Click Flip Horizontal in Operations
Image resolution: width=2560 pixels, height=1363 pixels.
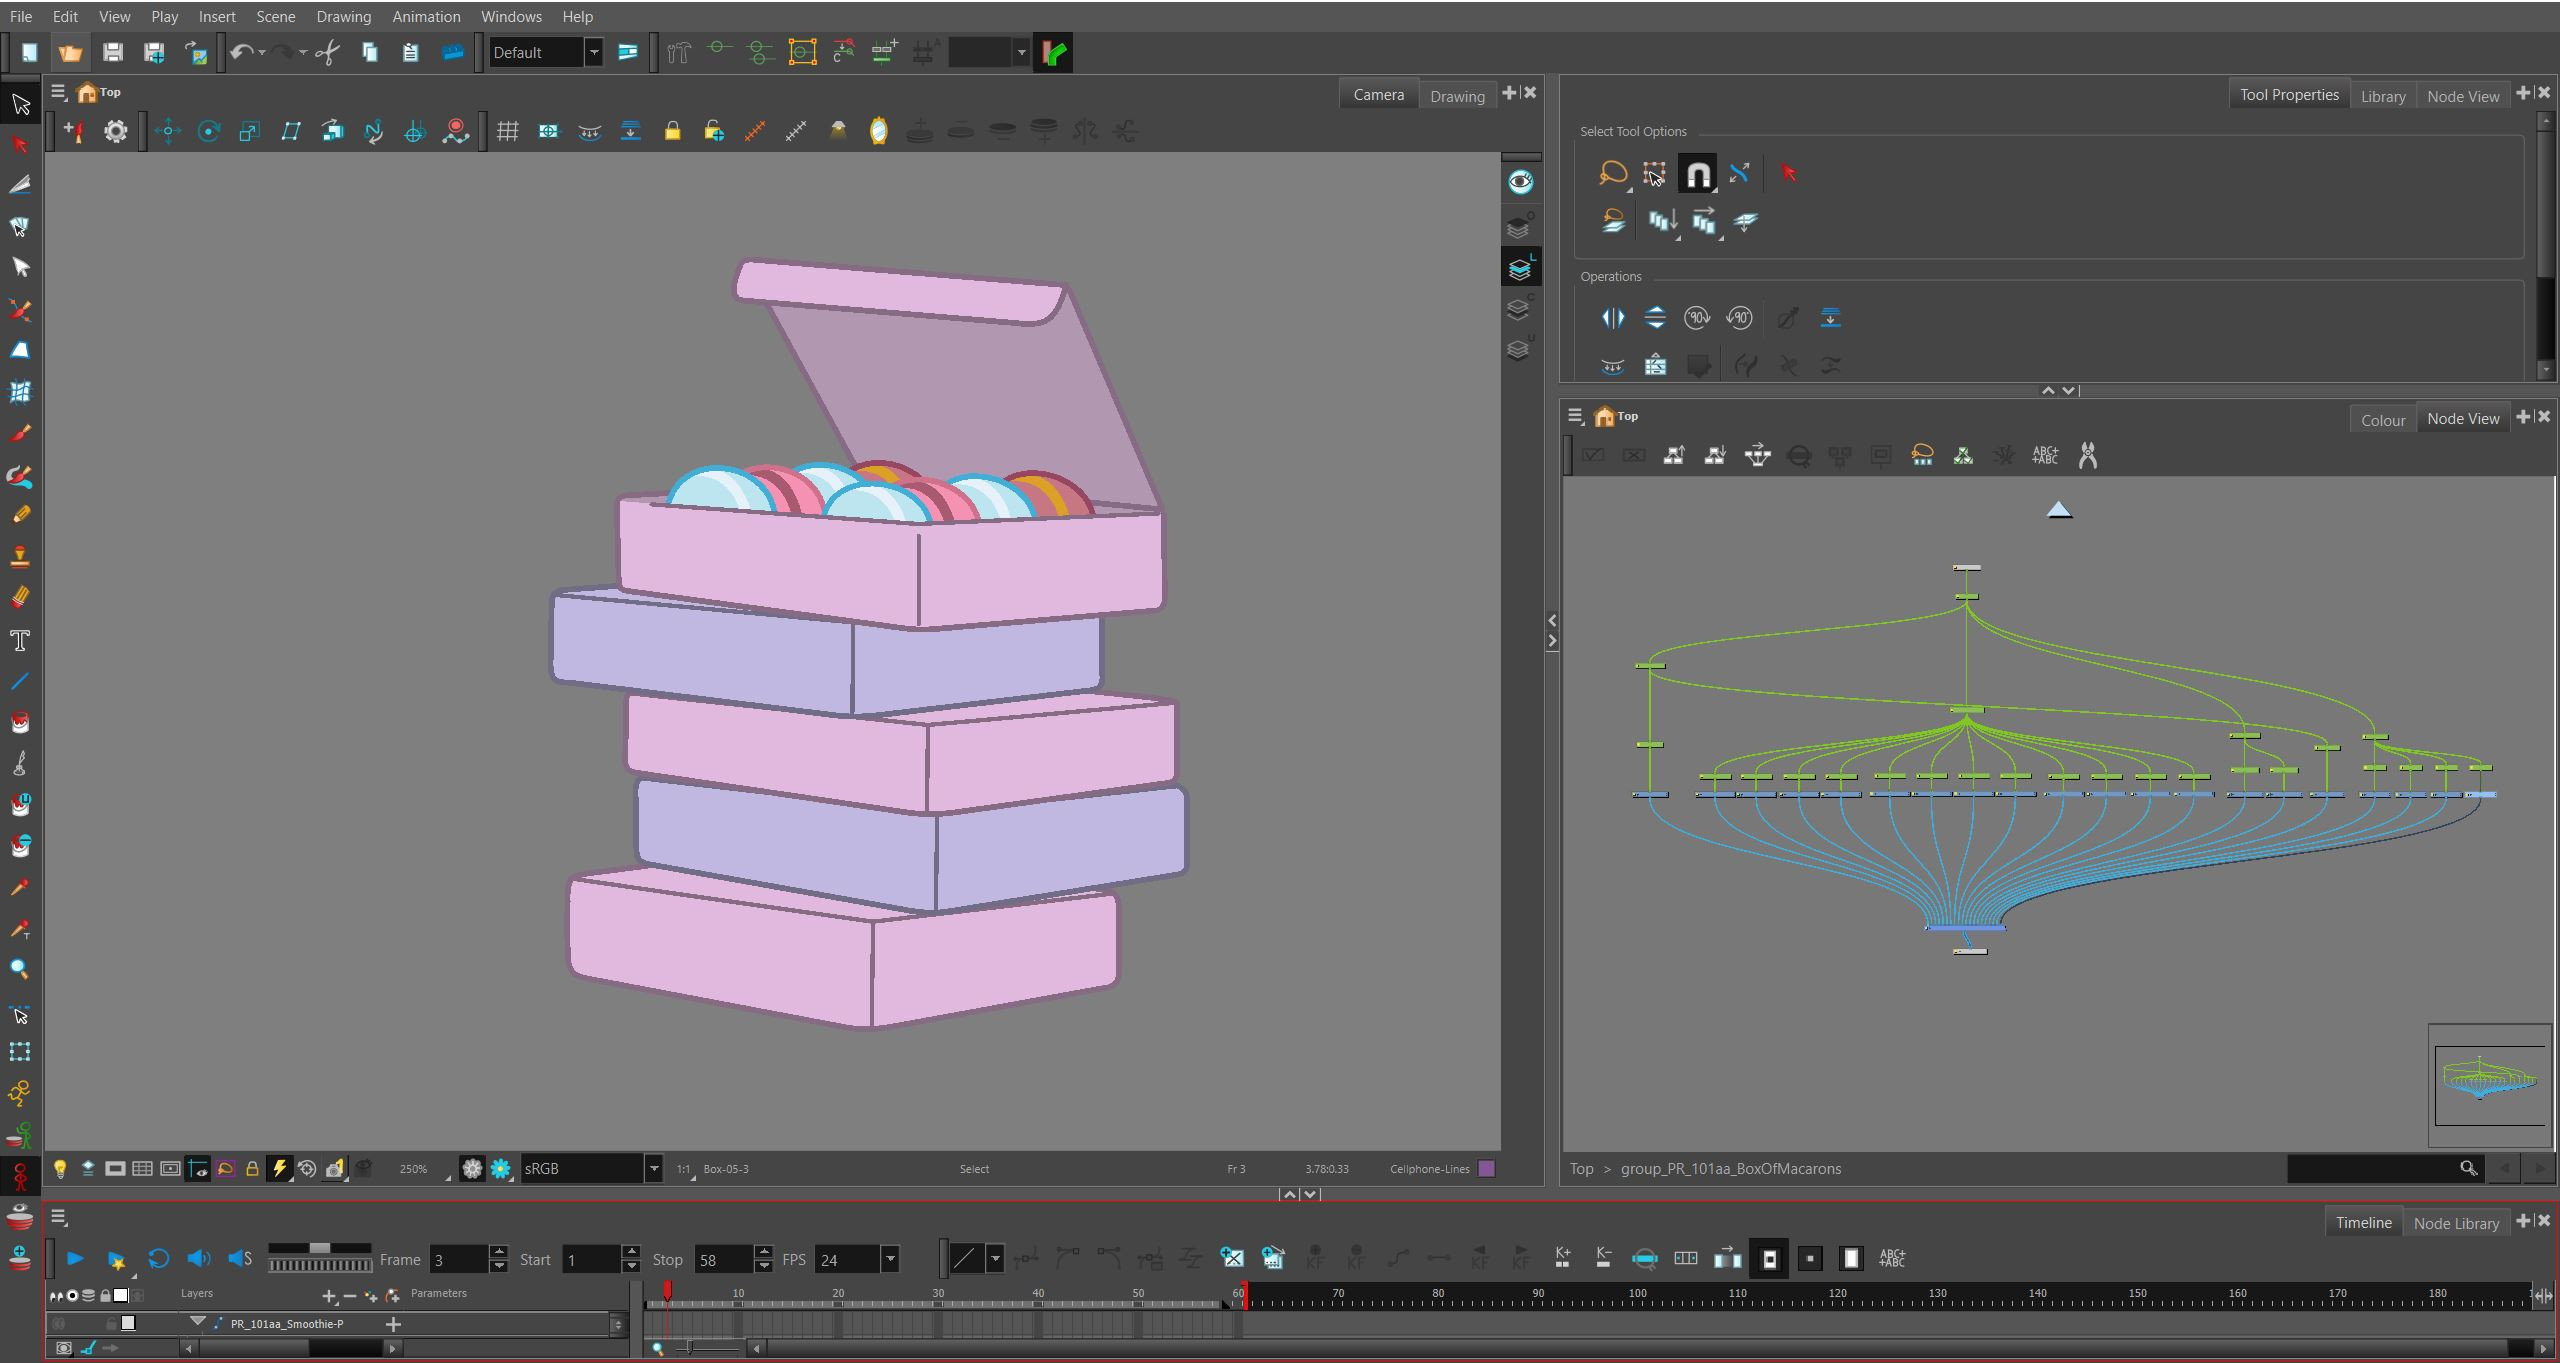click(1612, 318)
